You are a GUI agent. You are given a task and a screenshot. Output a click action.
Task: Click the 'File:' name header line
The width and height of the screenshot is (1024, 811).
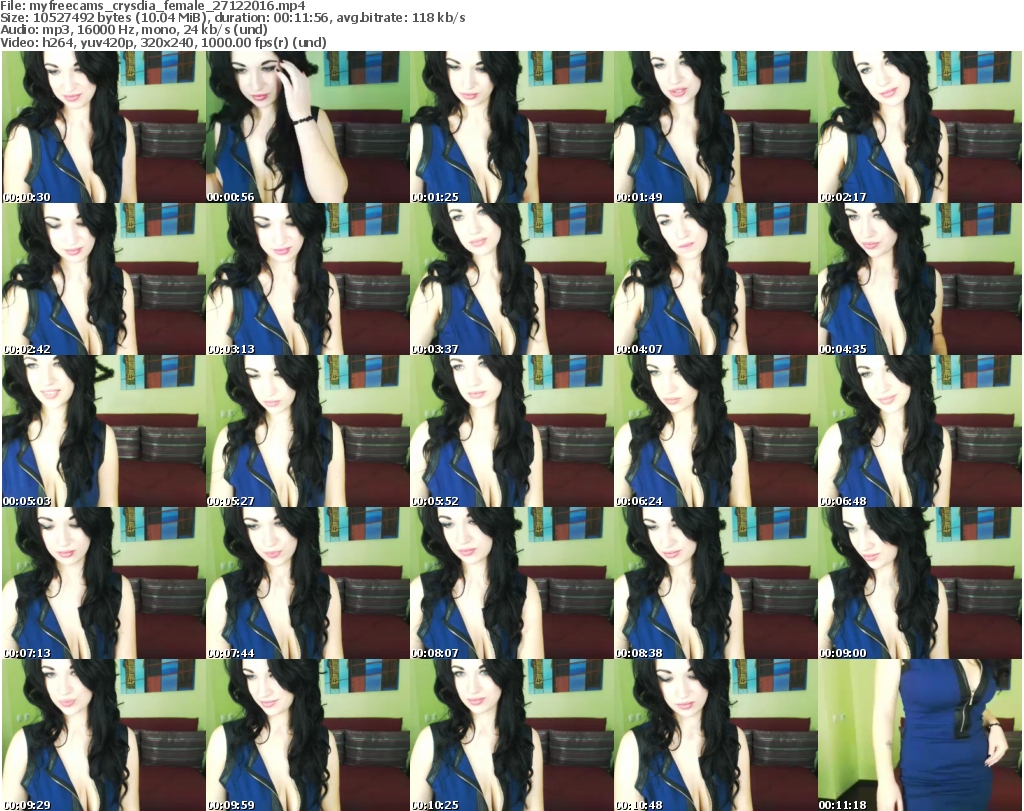pos(153,6)
